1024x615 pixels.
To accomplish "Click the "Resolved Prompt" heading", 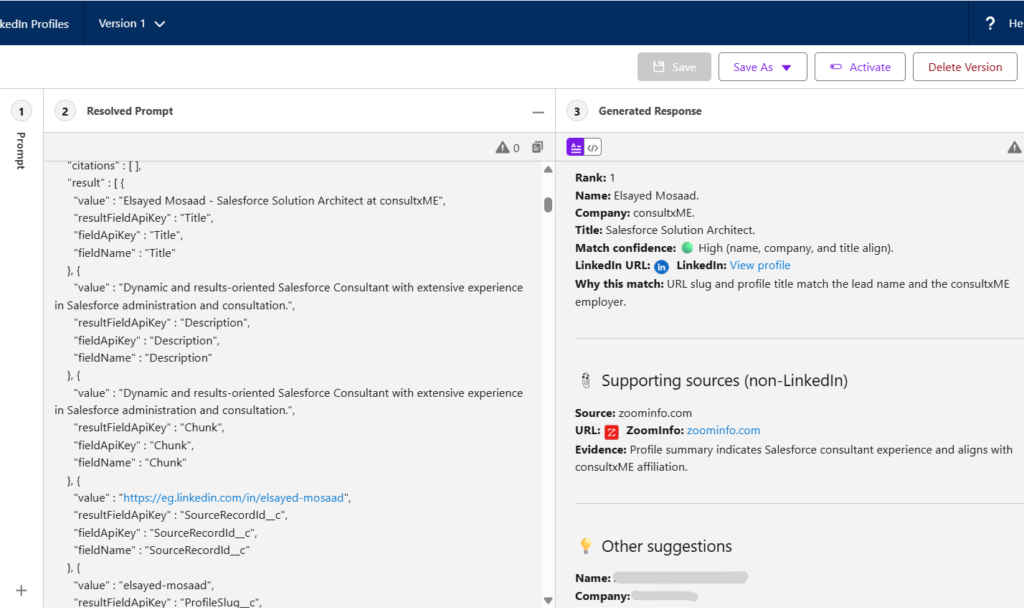I will pyautogui.click(x=130, y=111).
